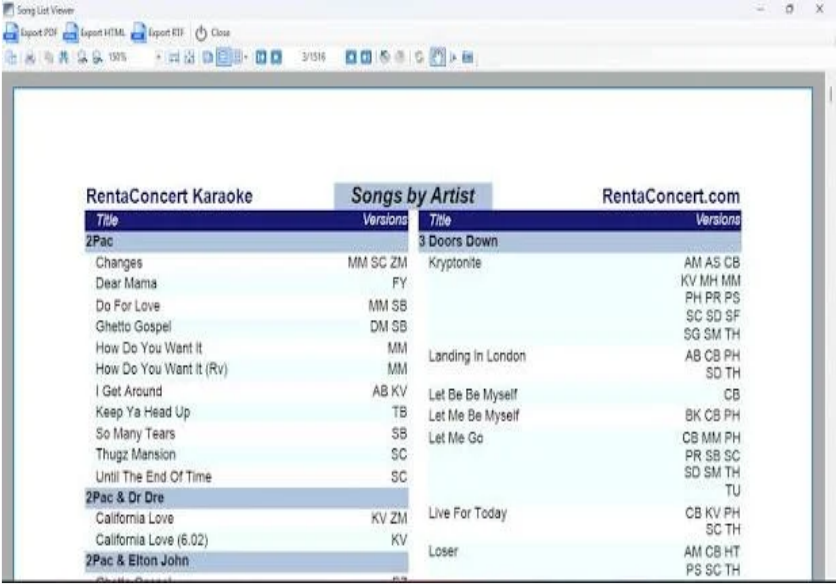Click the zoom in magnifier icon
The height and width of the screenshot is (584, 836).
tap(82, 57)
